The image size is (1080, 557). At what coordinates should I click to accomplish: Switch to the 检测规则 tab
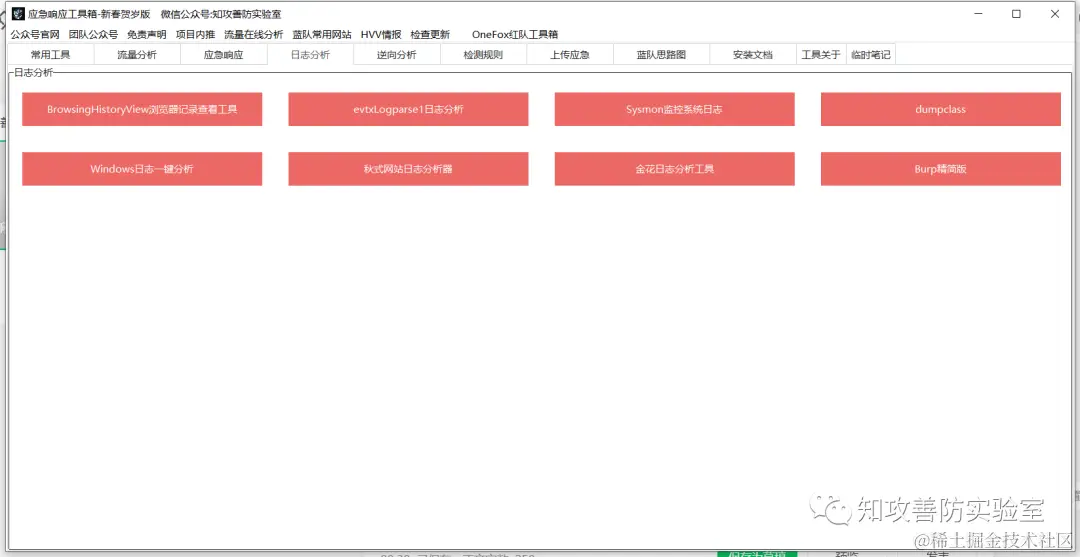pos(484,55)
